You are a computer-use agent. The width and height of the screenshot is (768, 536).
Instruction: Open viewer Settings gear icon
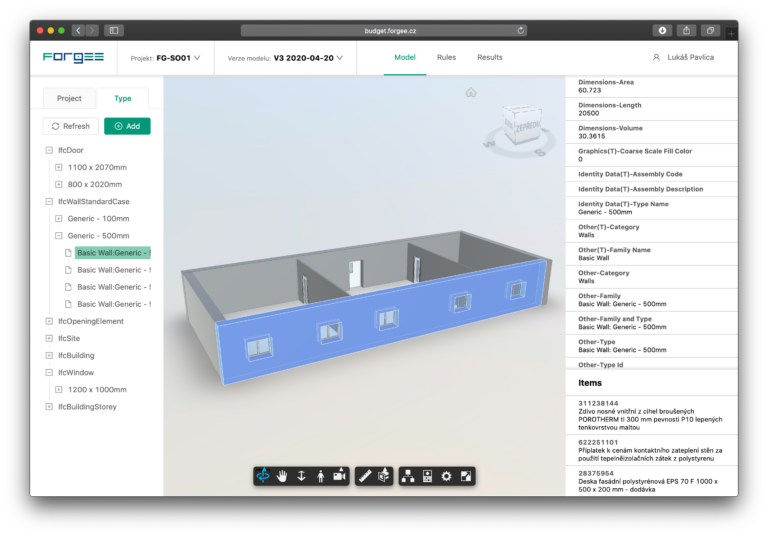(x=447, y=476)
